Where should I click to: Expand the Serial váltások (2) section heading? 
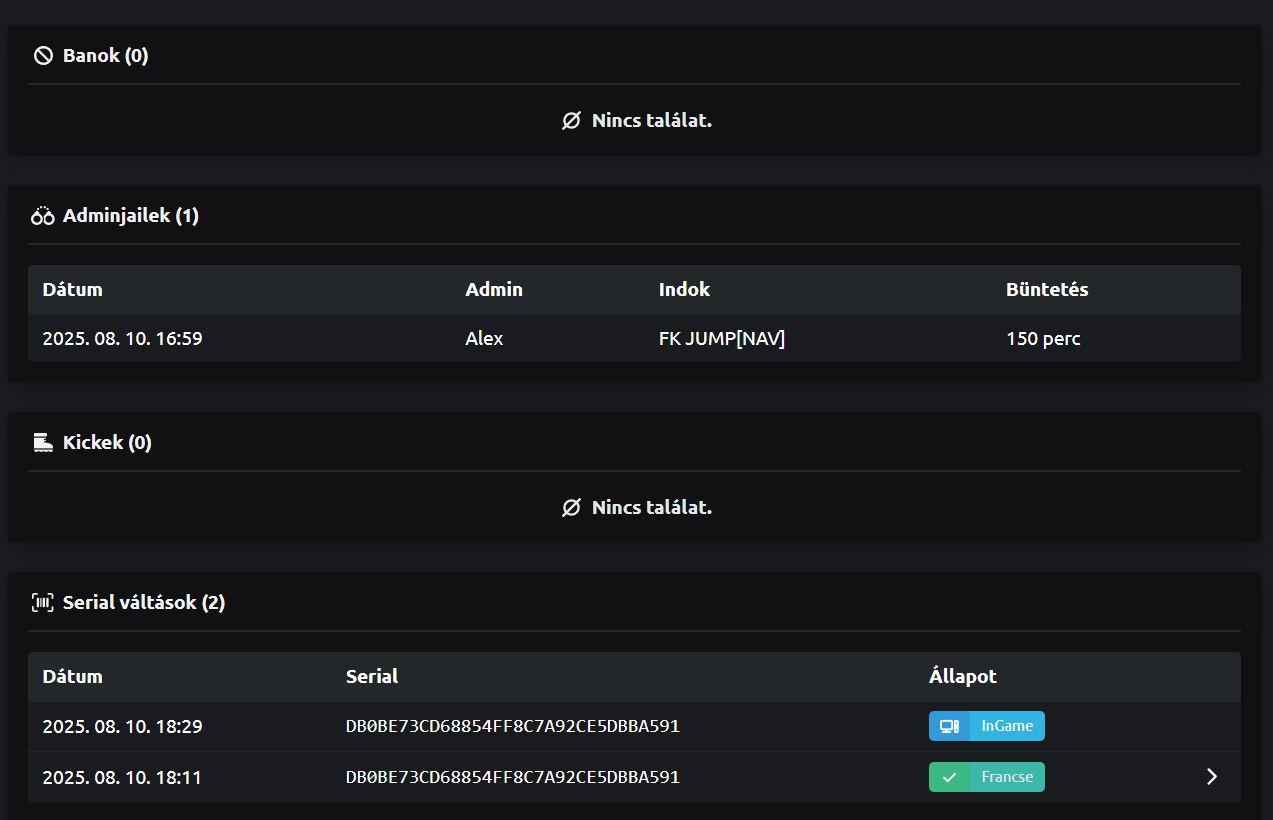point(143,602)
